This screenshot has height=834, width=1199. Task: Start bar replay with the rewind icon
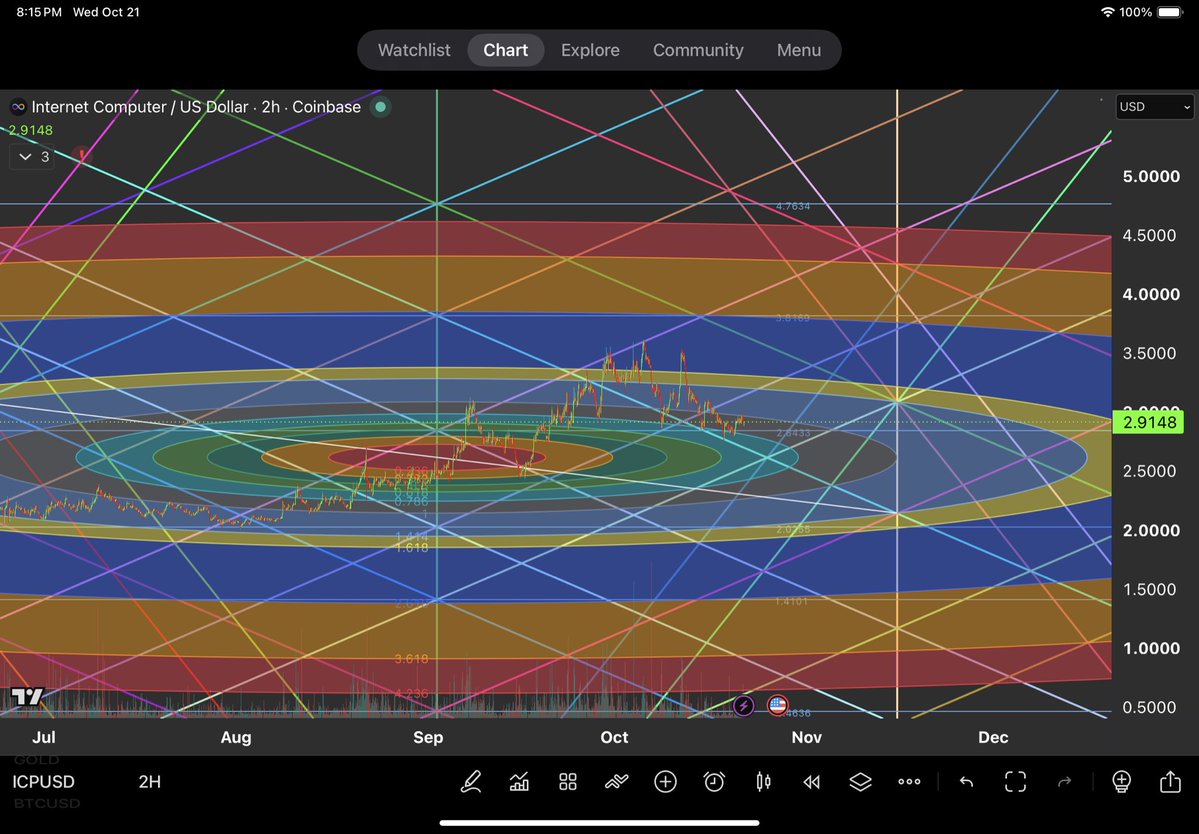[x=811, y=781]
